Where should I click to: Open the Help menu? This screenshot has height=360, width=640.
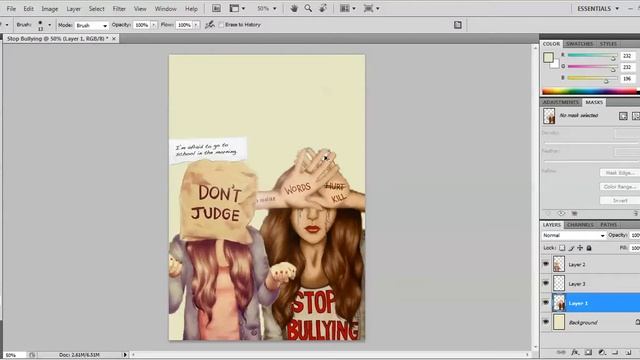pyautogui.click(x=191, y=8)
